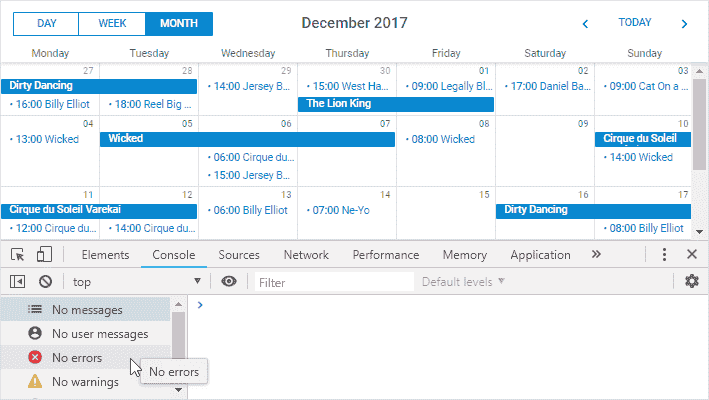709x400 pixels.
Task: Select MONTH view button
Action: [179, 24]
